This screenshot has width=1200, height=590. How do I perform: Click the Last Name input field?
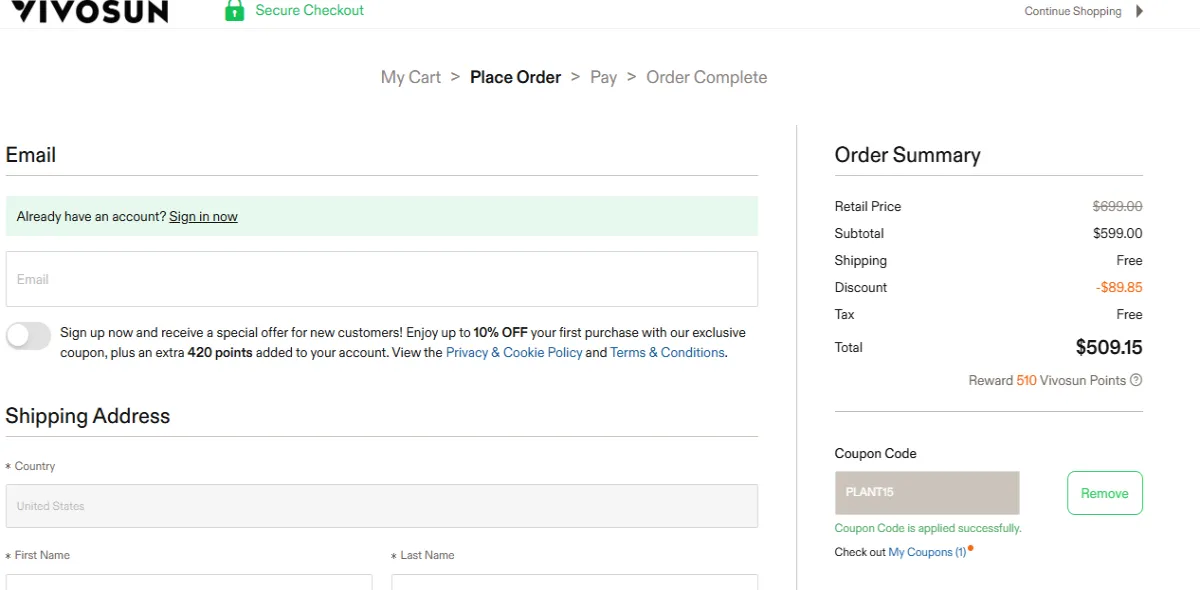(574, 585)
